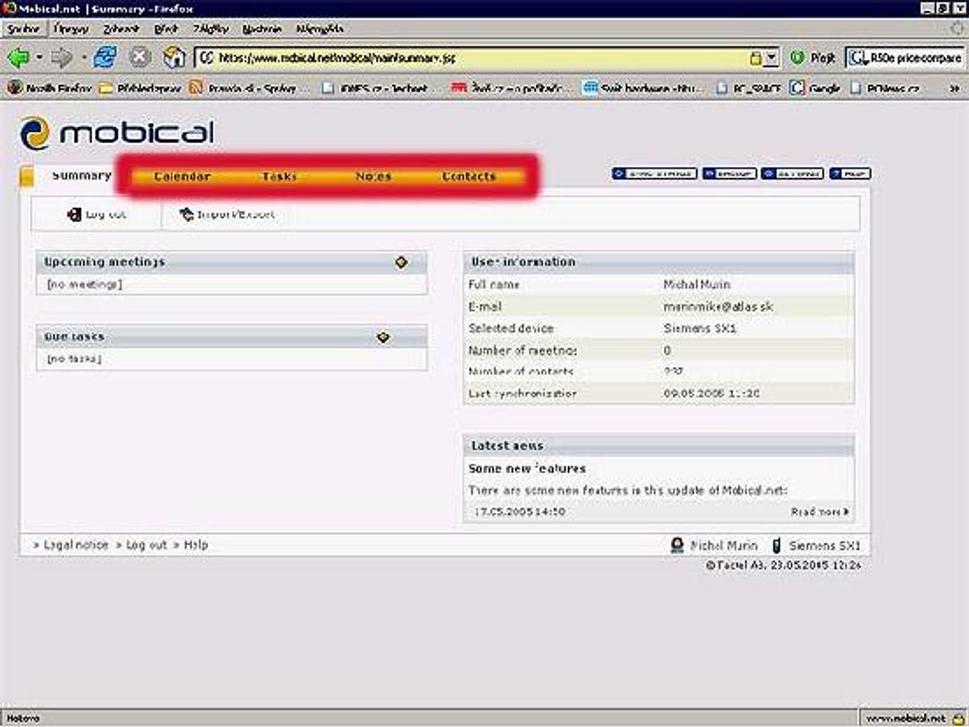Open the Home page icon
Viewport: 969px width, 727px height.
174,57
